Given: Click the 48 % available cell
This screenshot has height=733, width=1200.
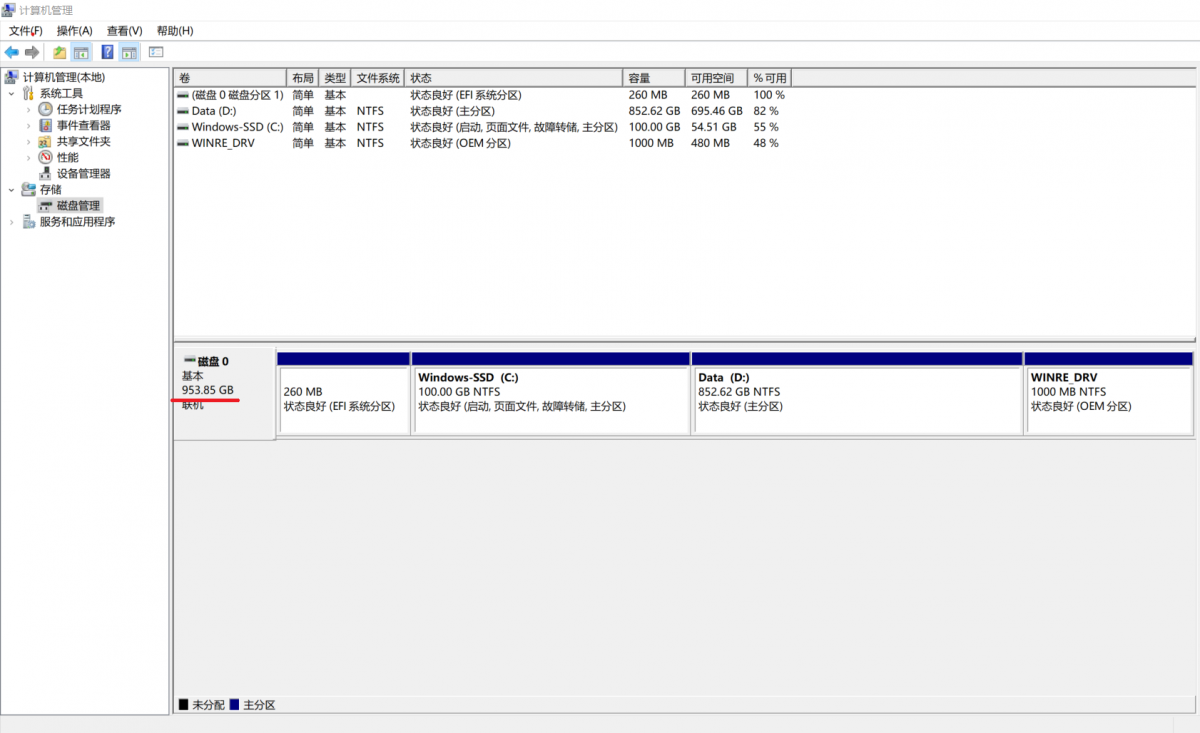Looking at the screenshot, I should point(766,143).
